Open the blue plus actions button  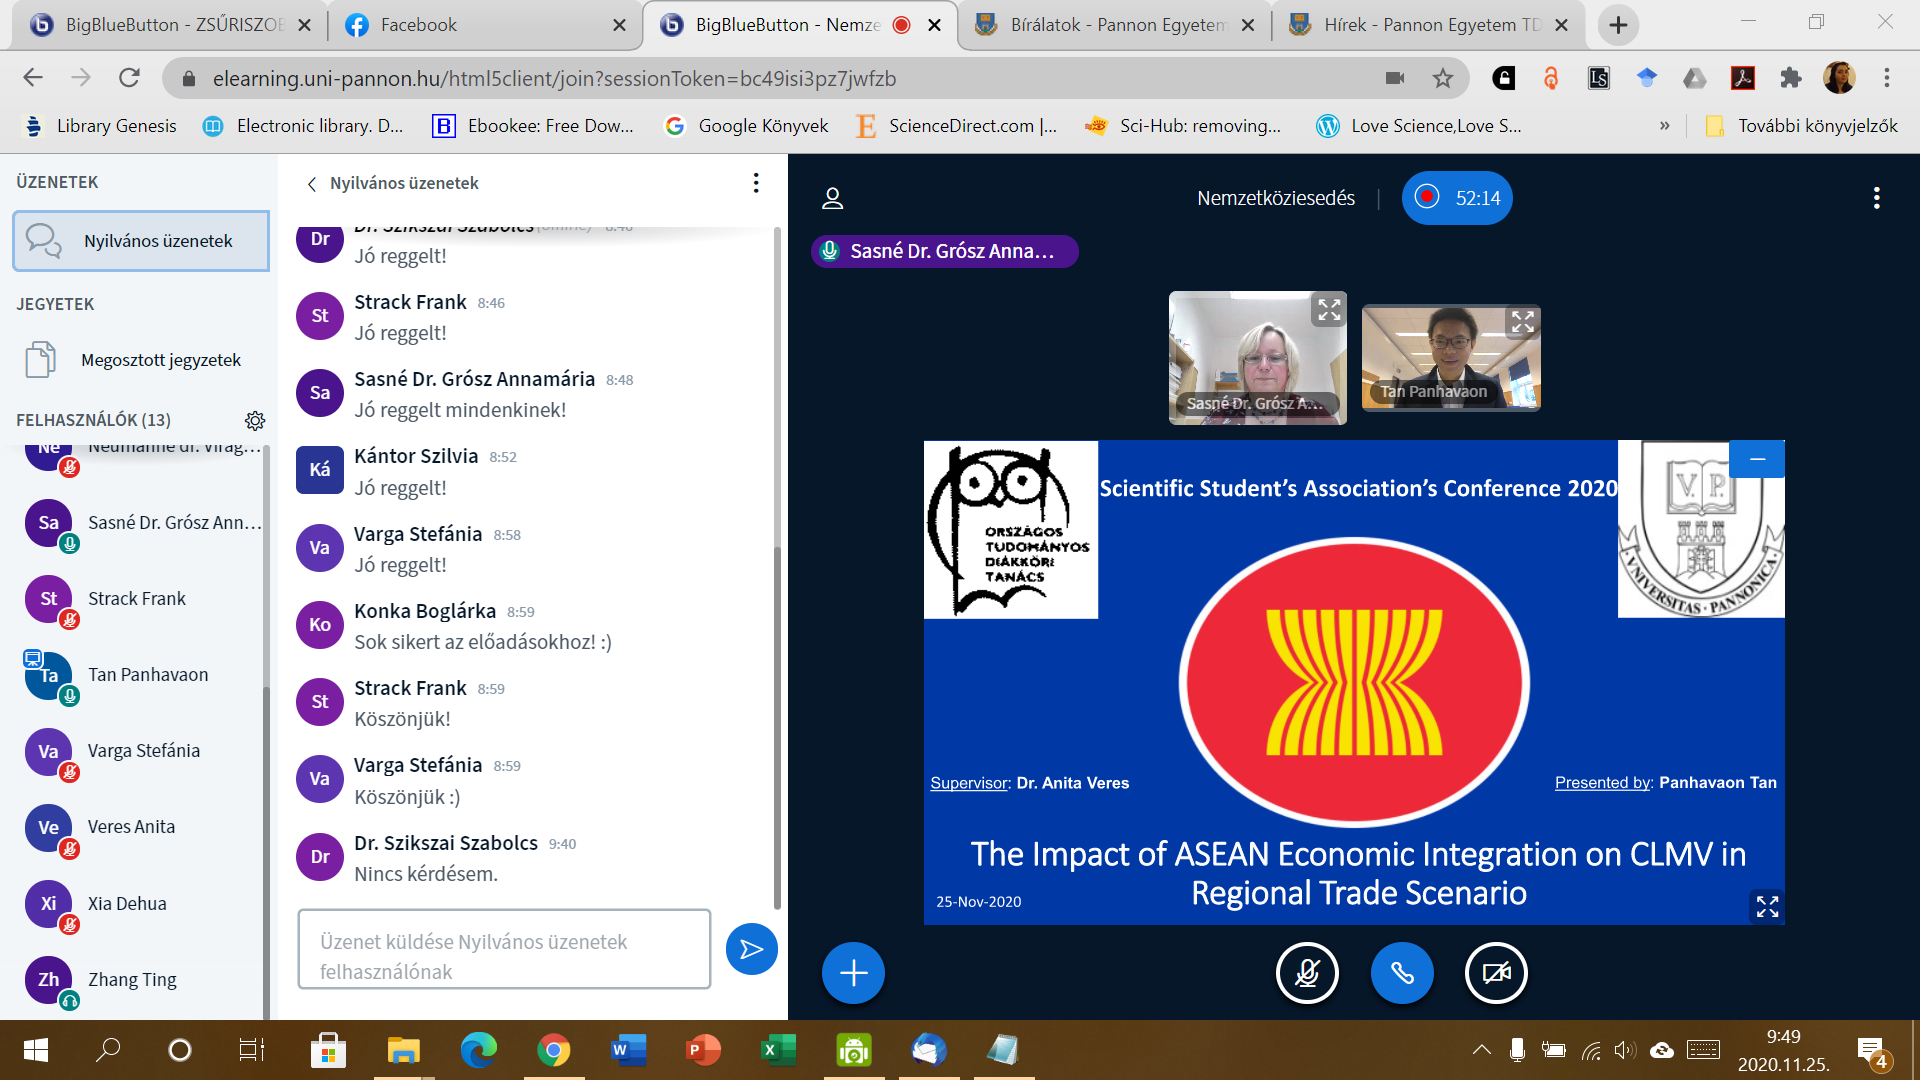coord(853,973)
